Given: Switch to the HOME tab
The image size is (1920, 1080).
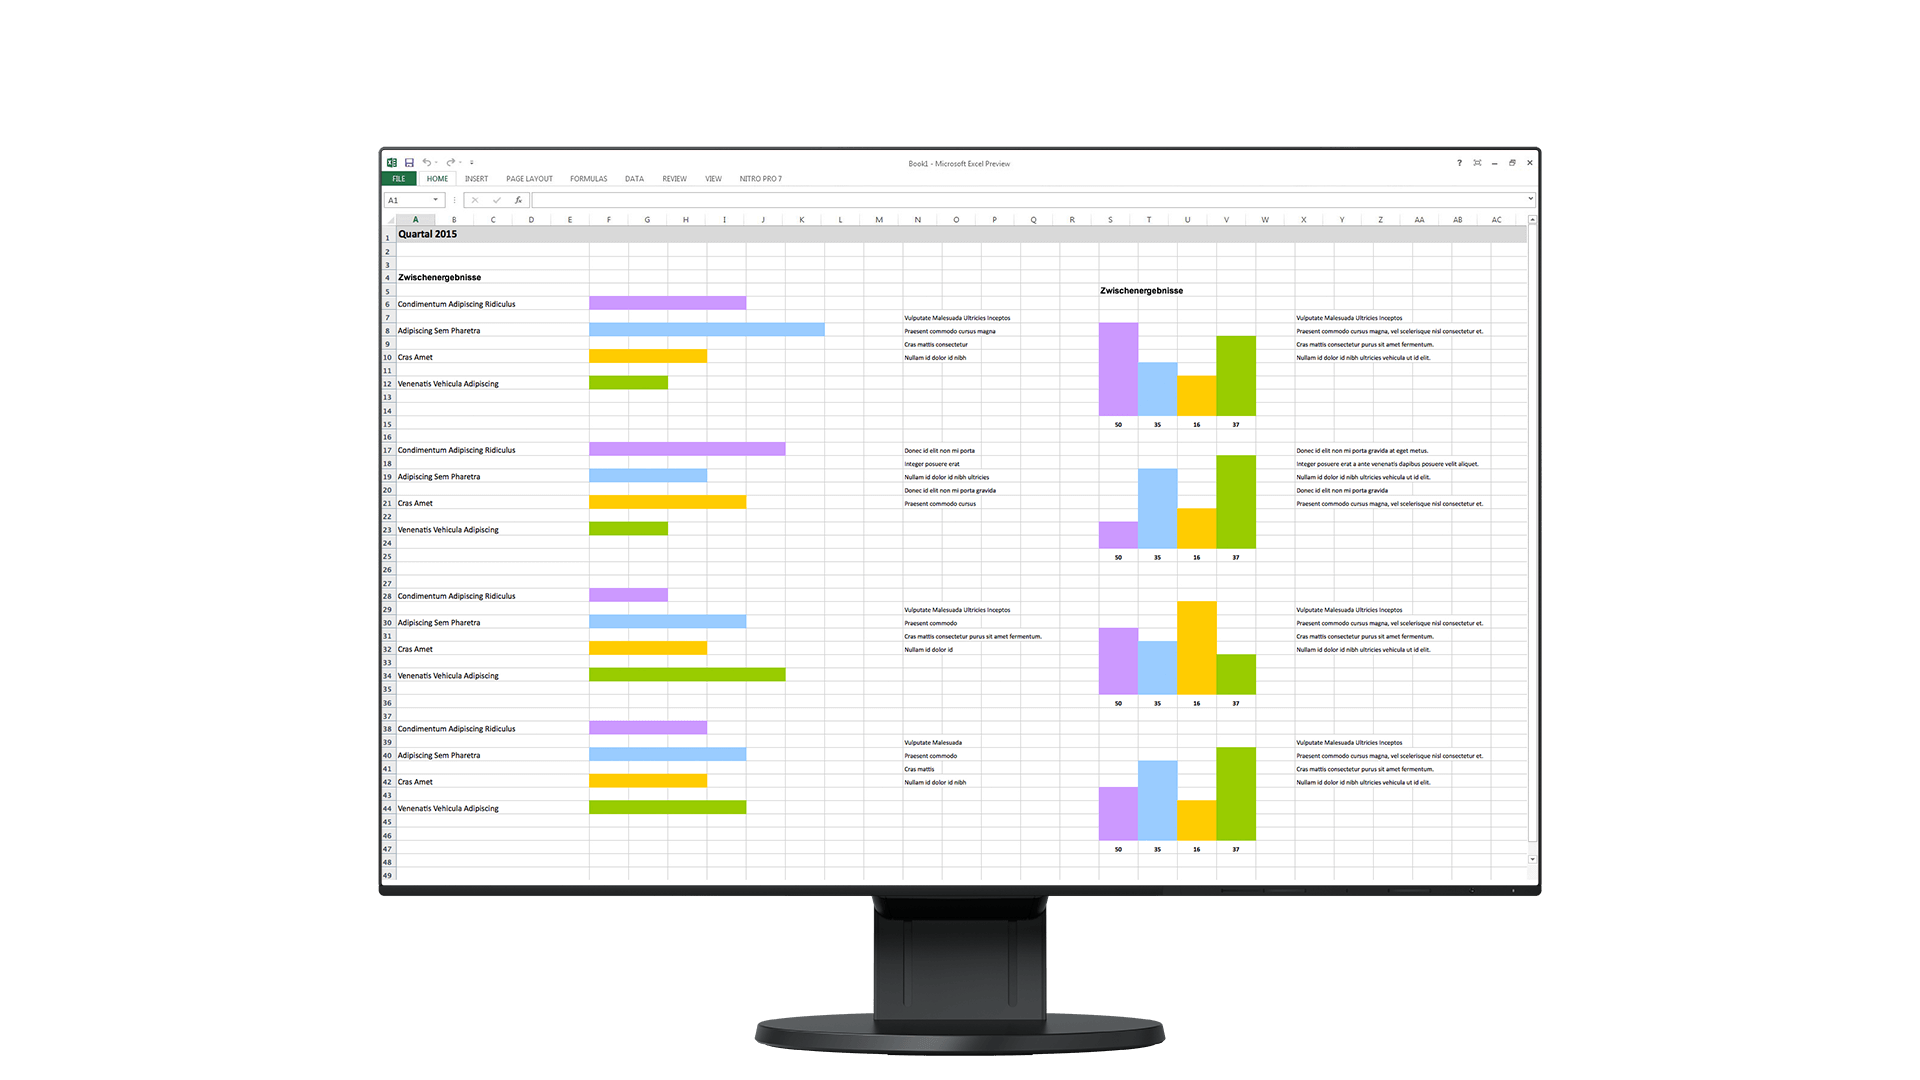Looking at the screenshot, I should click(437, 179).
